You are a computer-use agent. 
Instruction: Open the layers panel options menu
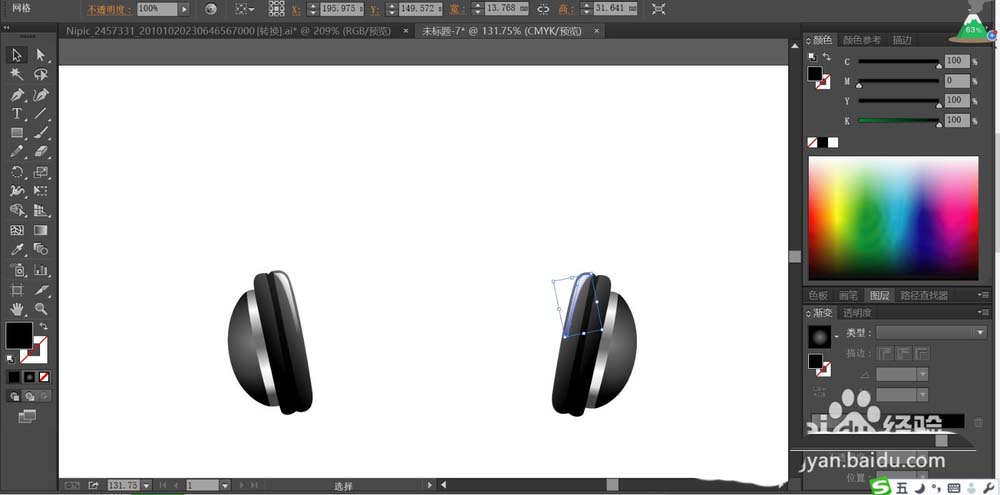(983, 295)
